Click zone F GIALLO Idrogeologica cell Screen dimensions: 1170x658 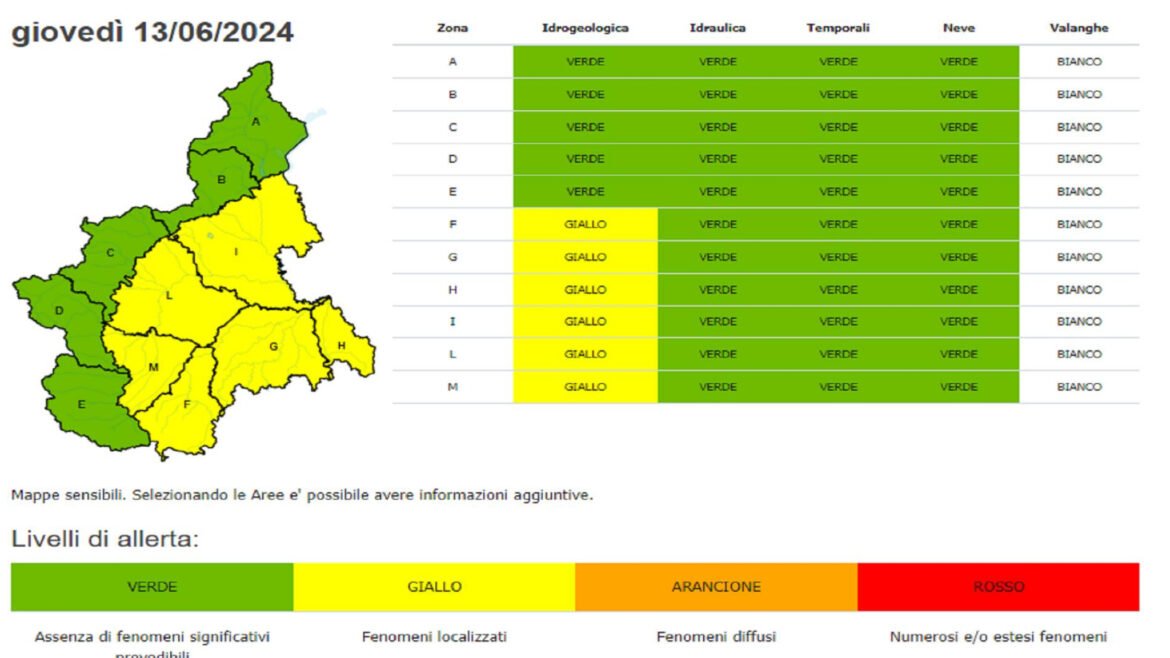[x=585, y=225]
